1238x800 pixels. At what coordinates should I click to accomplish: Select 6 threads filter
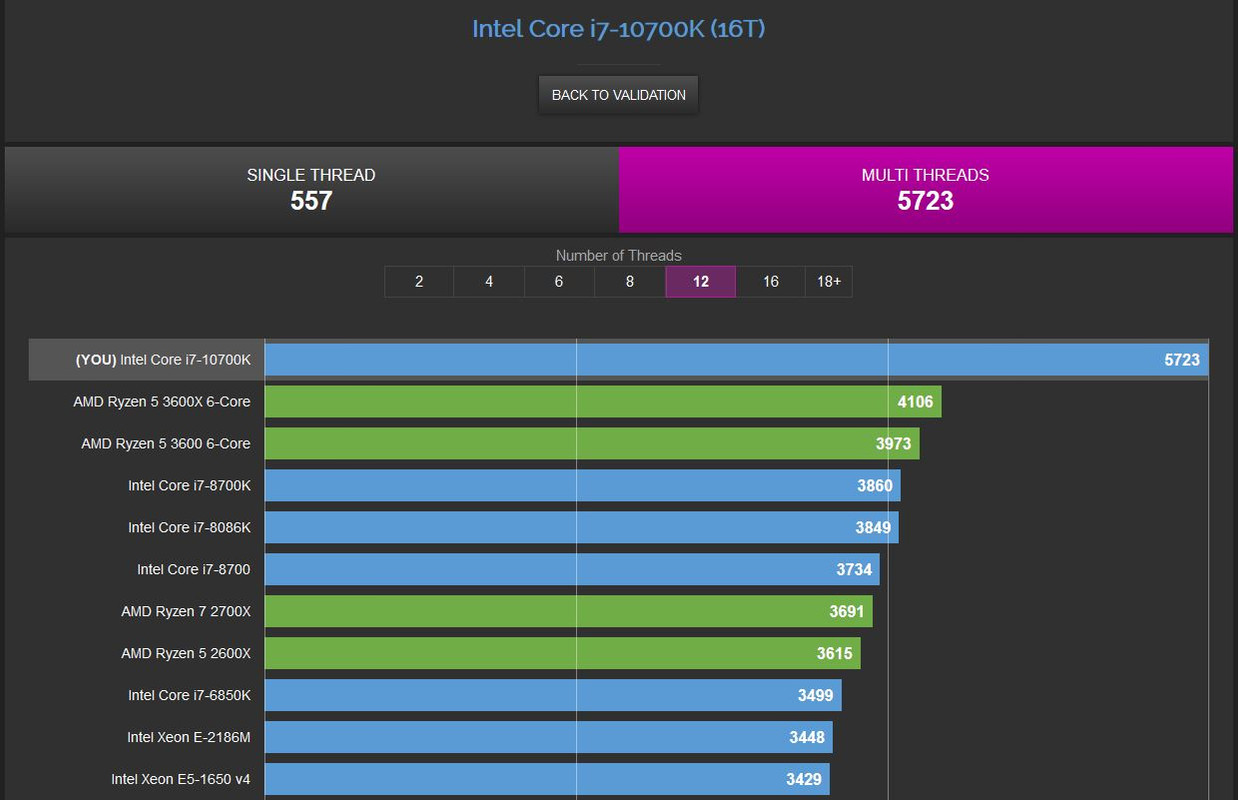tap(559, 282)
